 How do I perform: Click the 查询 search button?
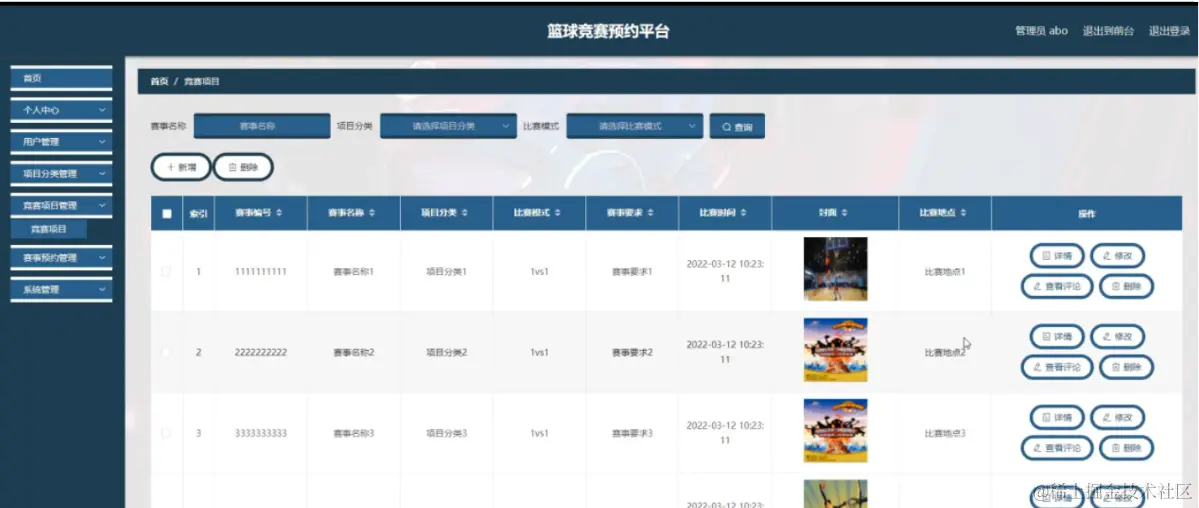(737, 127)
